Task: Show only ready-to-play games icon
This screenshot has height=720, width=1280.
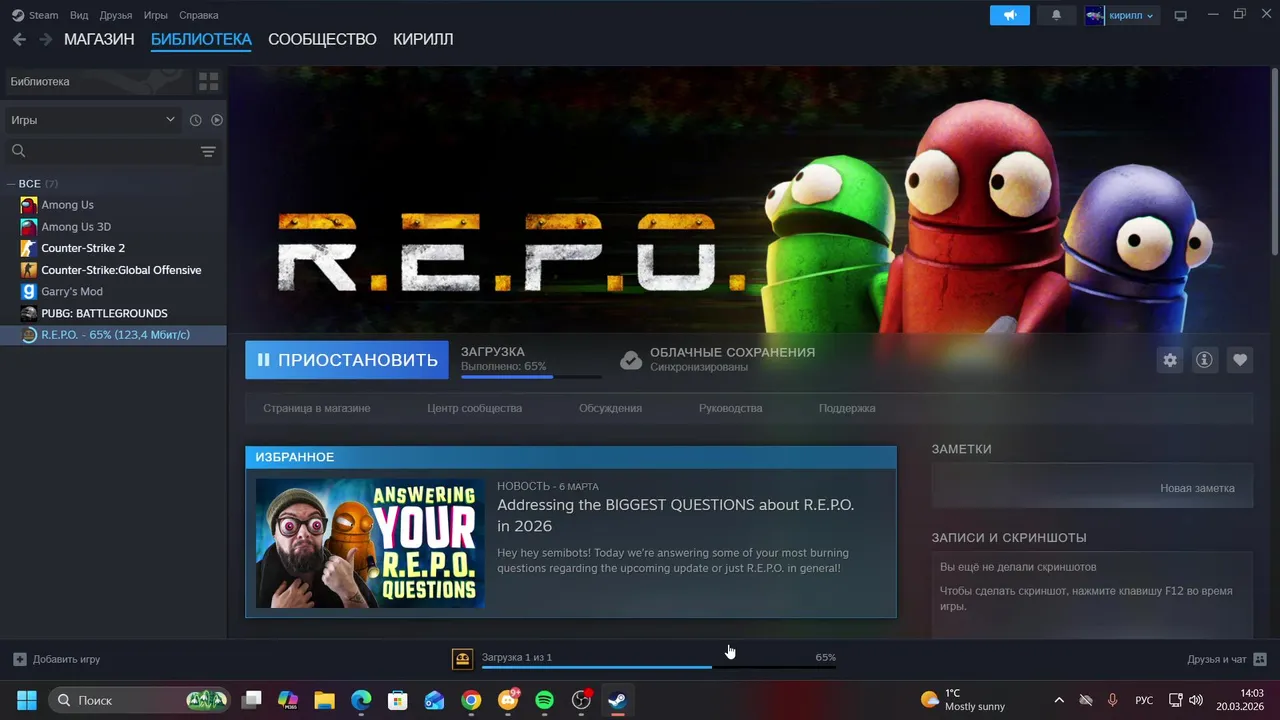Action: coord(217,120)
